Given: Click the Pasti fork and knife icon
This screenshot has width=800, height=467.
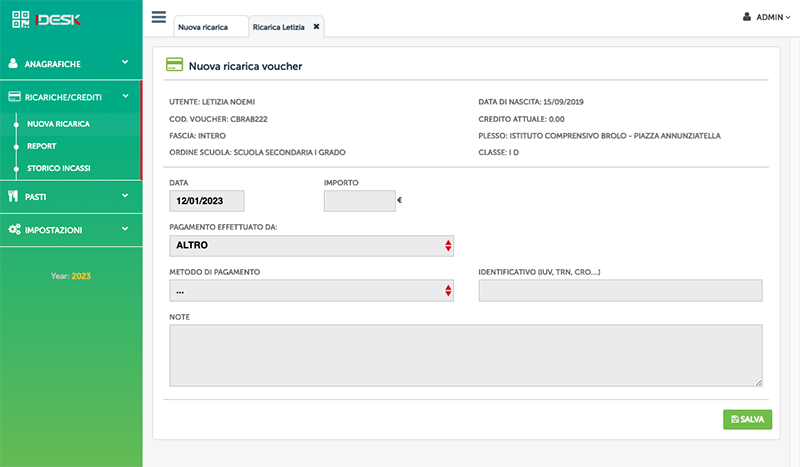Looking at the screenshot, I should (x=13, y=196).
